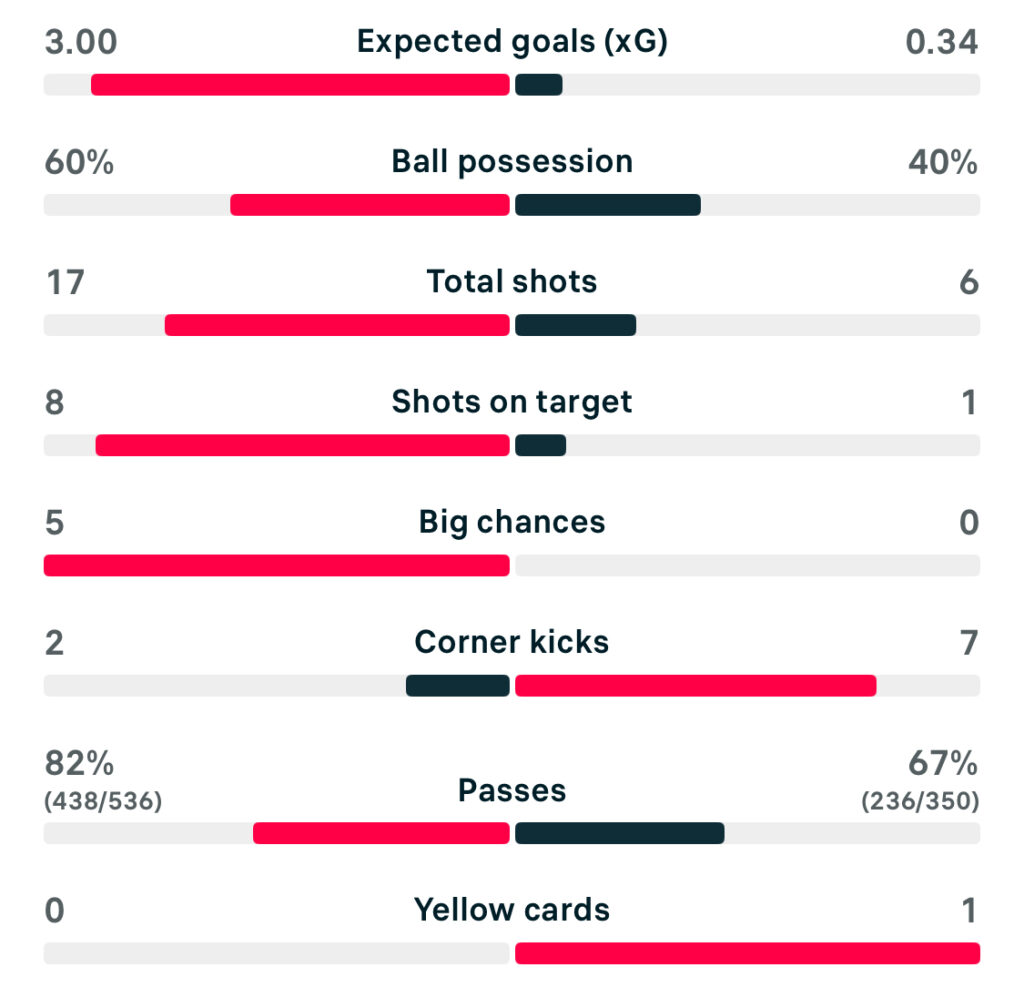This screenshot has width=1024, height=1008.
Task: Click the Total shots label
Action: [x=511, y=282]
